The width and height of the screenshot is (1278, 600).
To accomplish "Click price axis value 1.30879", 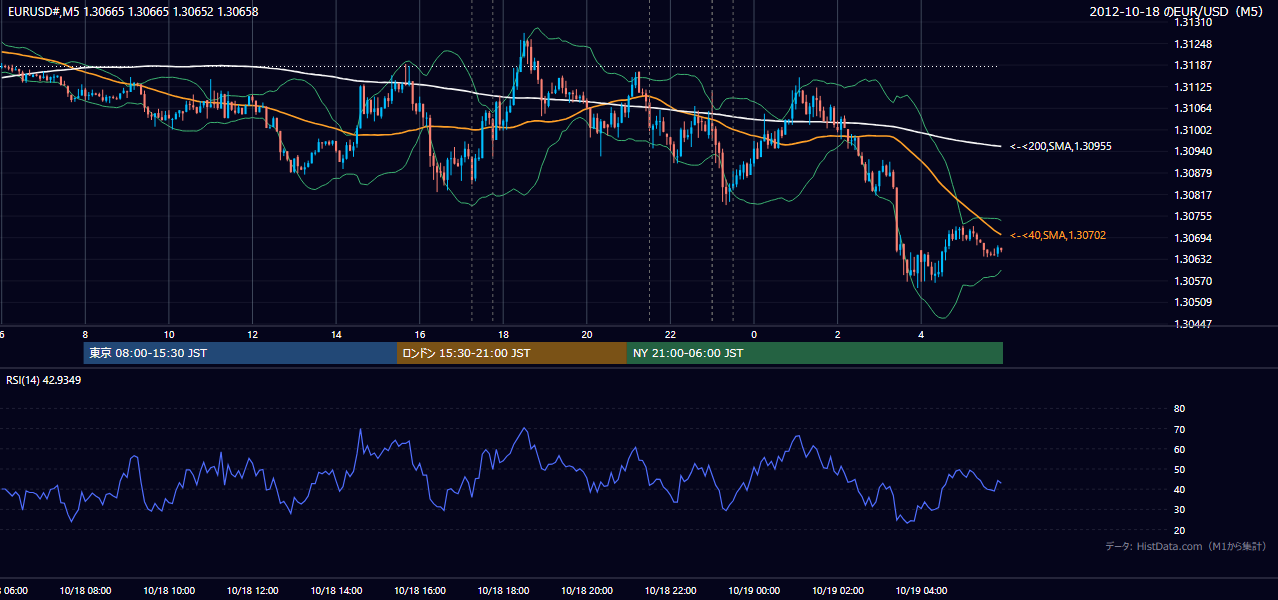I will (1193, 173).
